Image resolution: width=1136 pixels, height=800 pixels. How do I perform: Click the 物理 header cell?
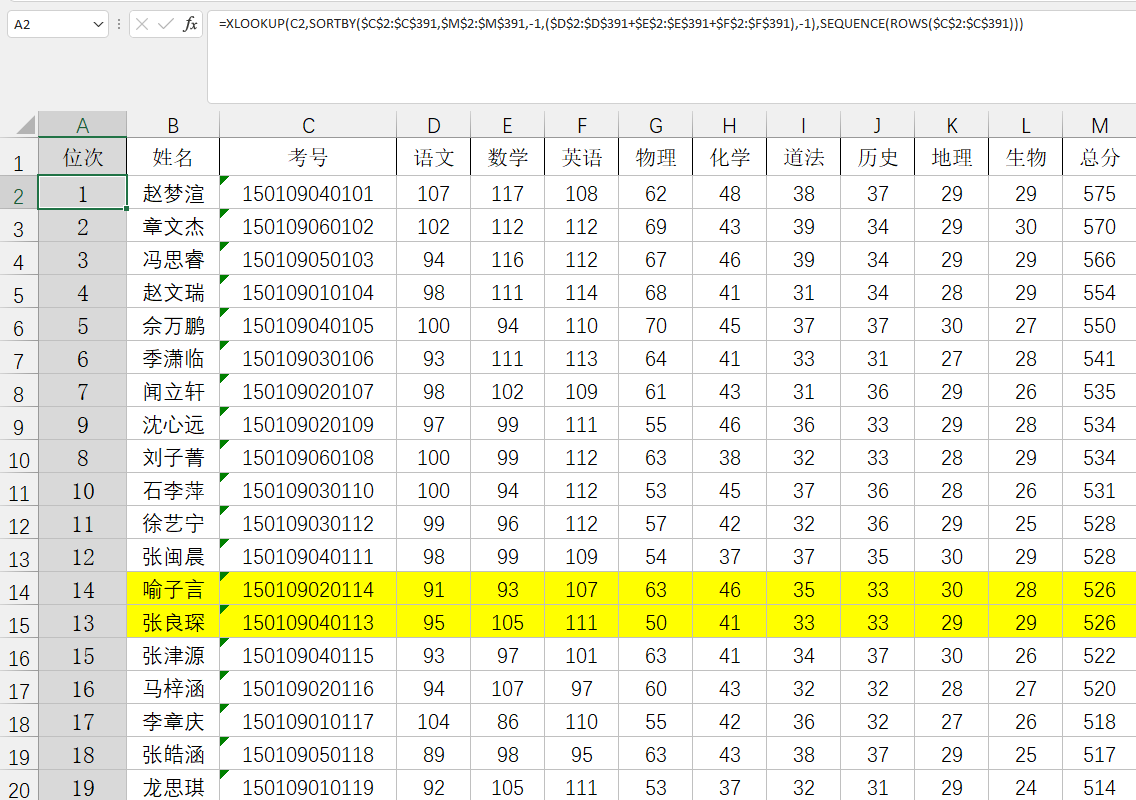[x=656, y=157]
